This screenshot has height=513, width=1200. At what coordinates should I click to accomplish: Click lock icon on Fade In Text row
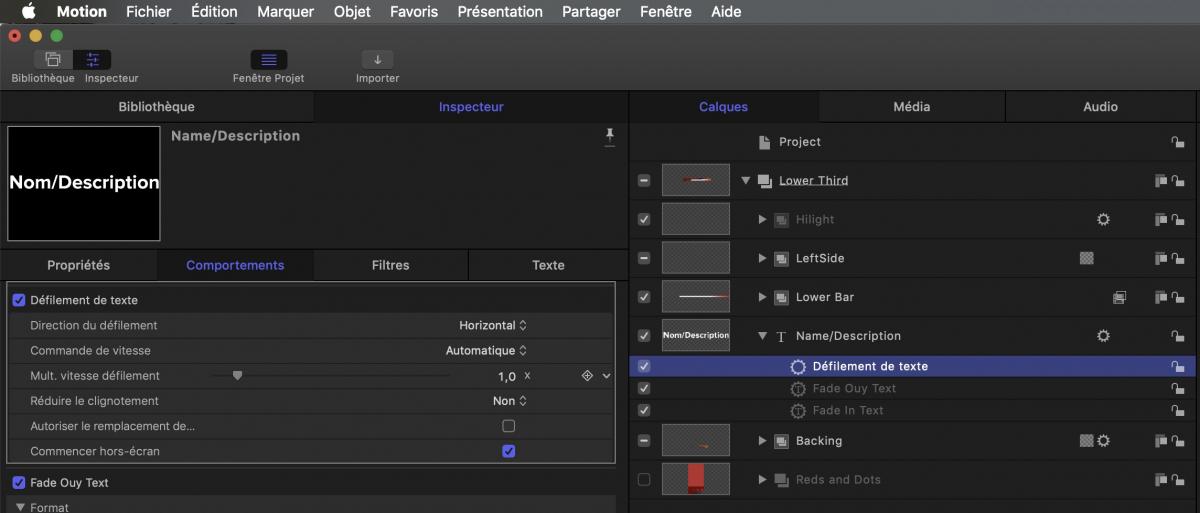(x=1178, y=410)
